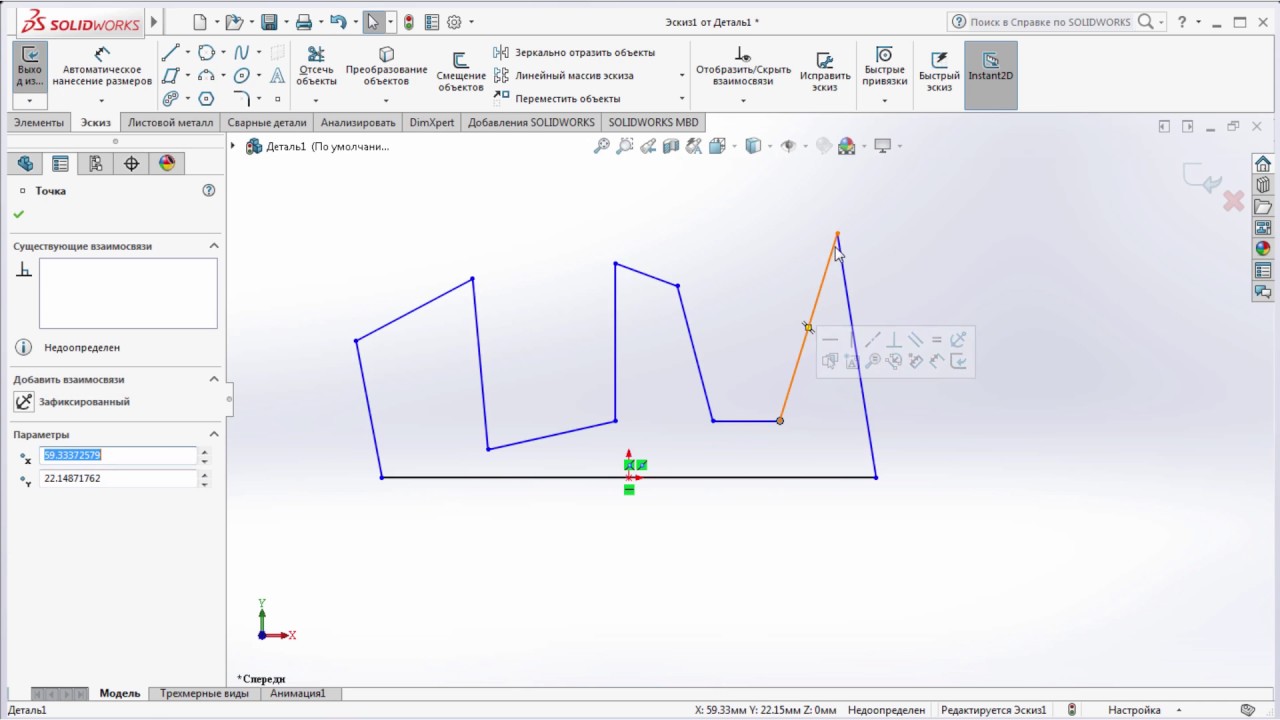Click Исправить эскиз tool
The image size is (1280, 720).
[825, 73]
